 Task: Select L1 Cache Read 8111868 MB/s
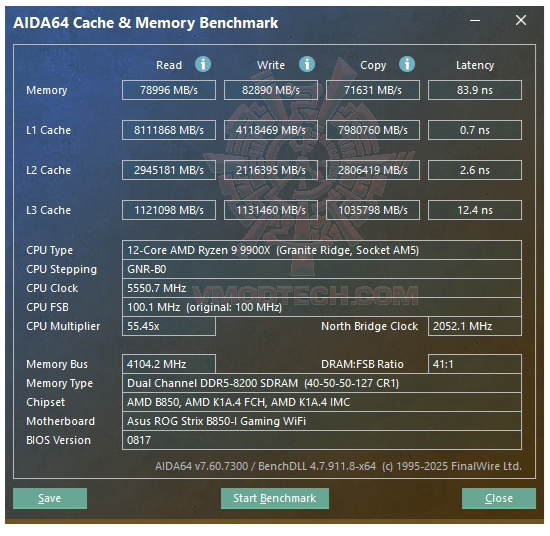[169, 130]
